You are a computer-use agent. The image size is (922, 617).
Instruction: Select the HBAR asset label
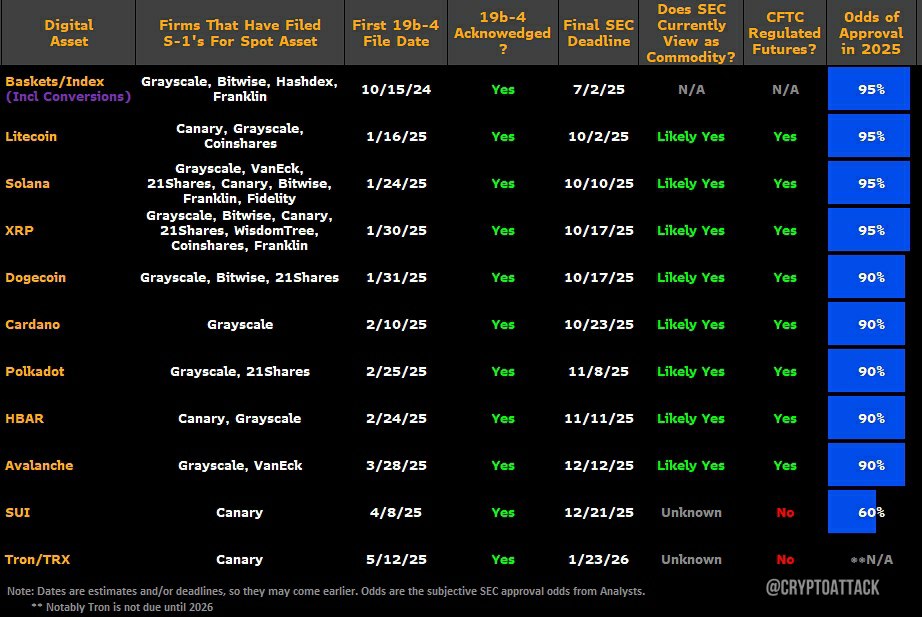(25, 419)
